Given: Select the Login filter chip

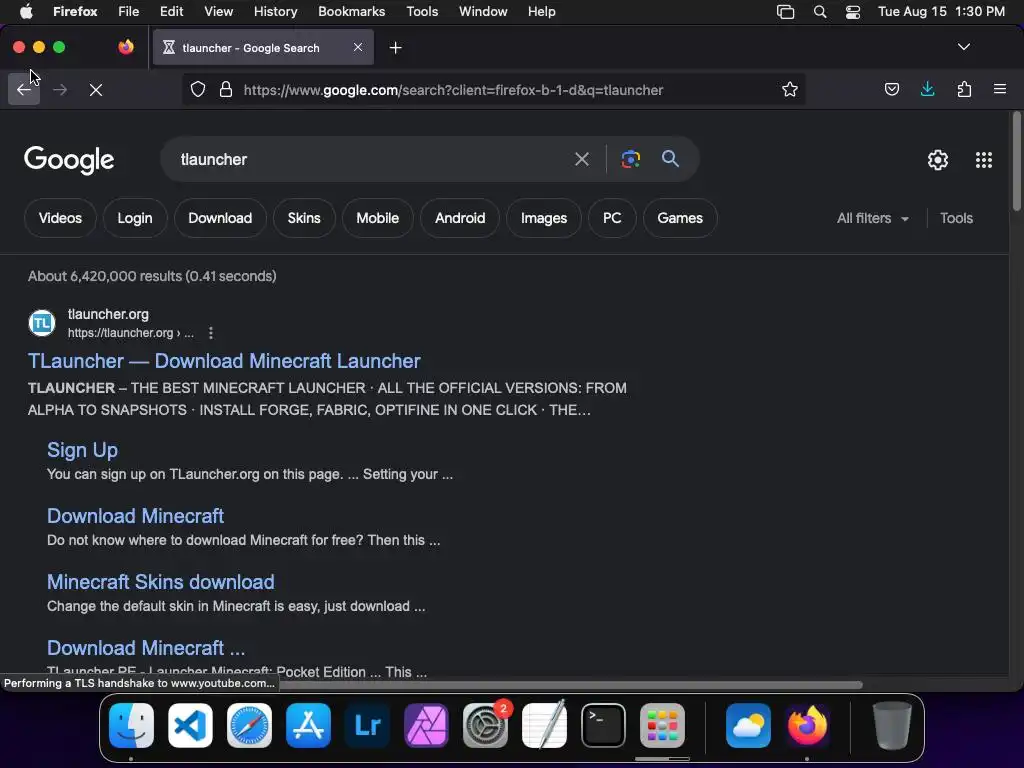Looking at the screenshot, I should [x=135, y=218].
